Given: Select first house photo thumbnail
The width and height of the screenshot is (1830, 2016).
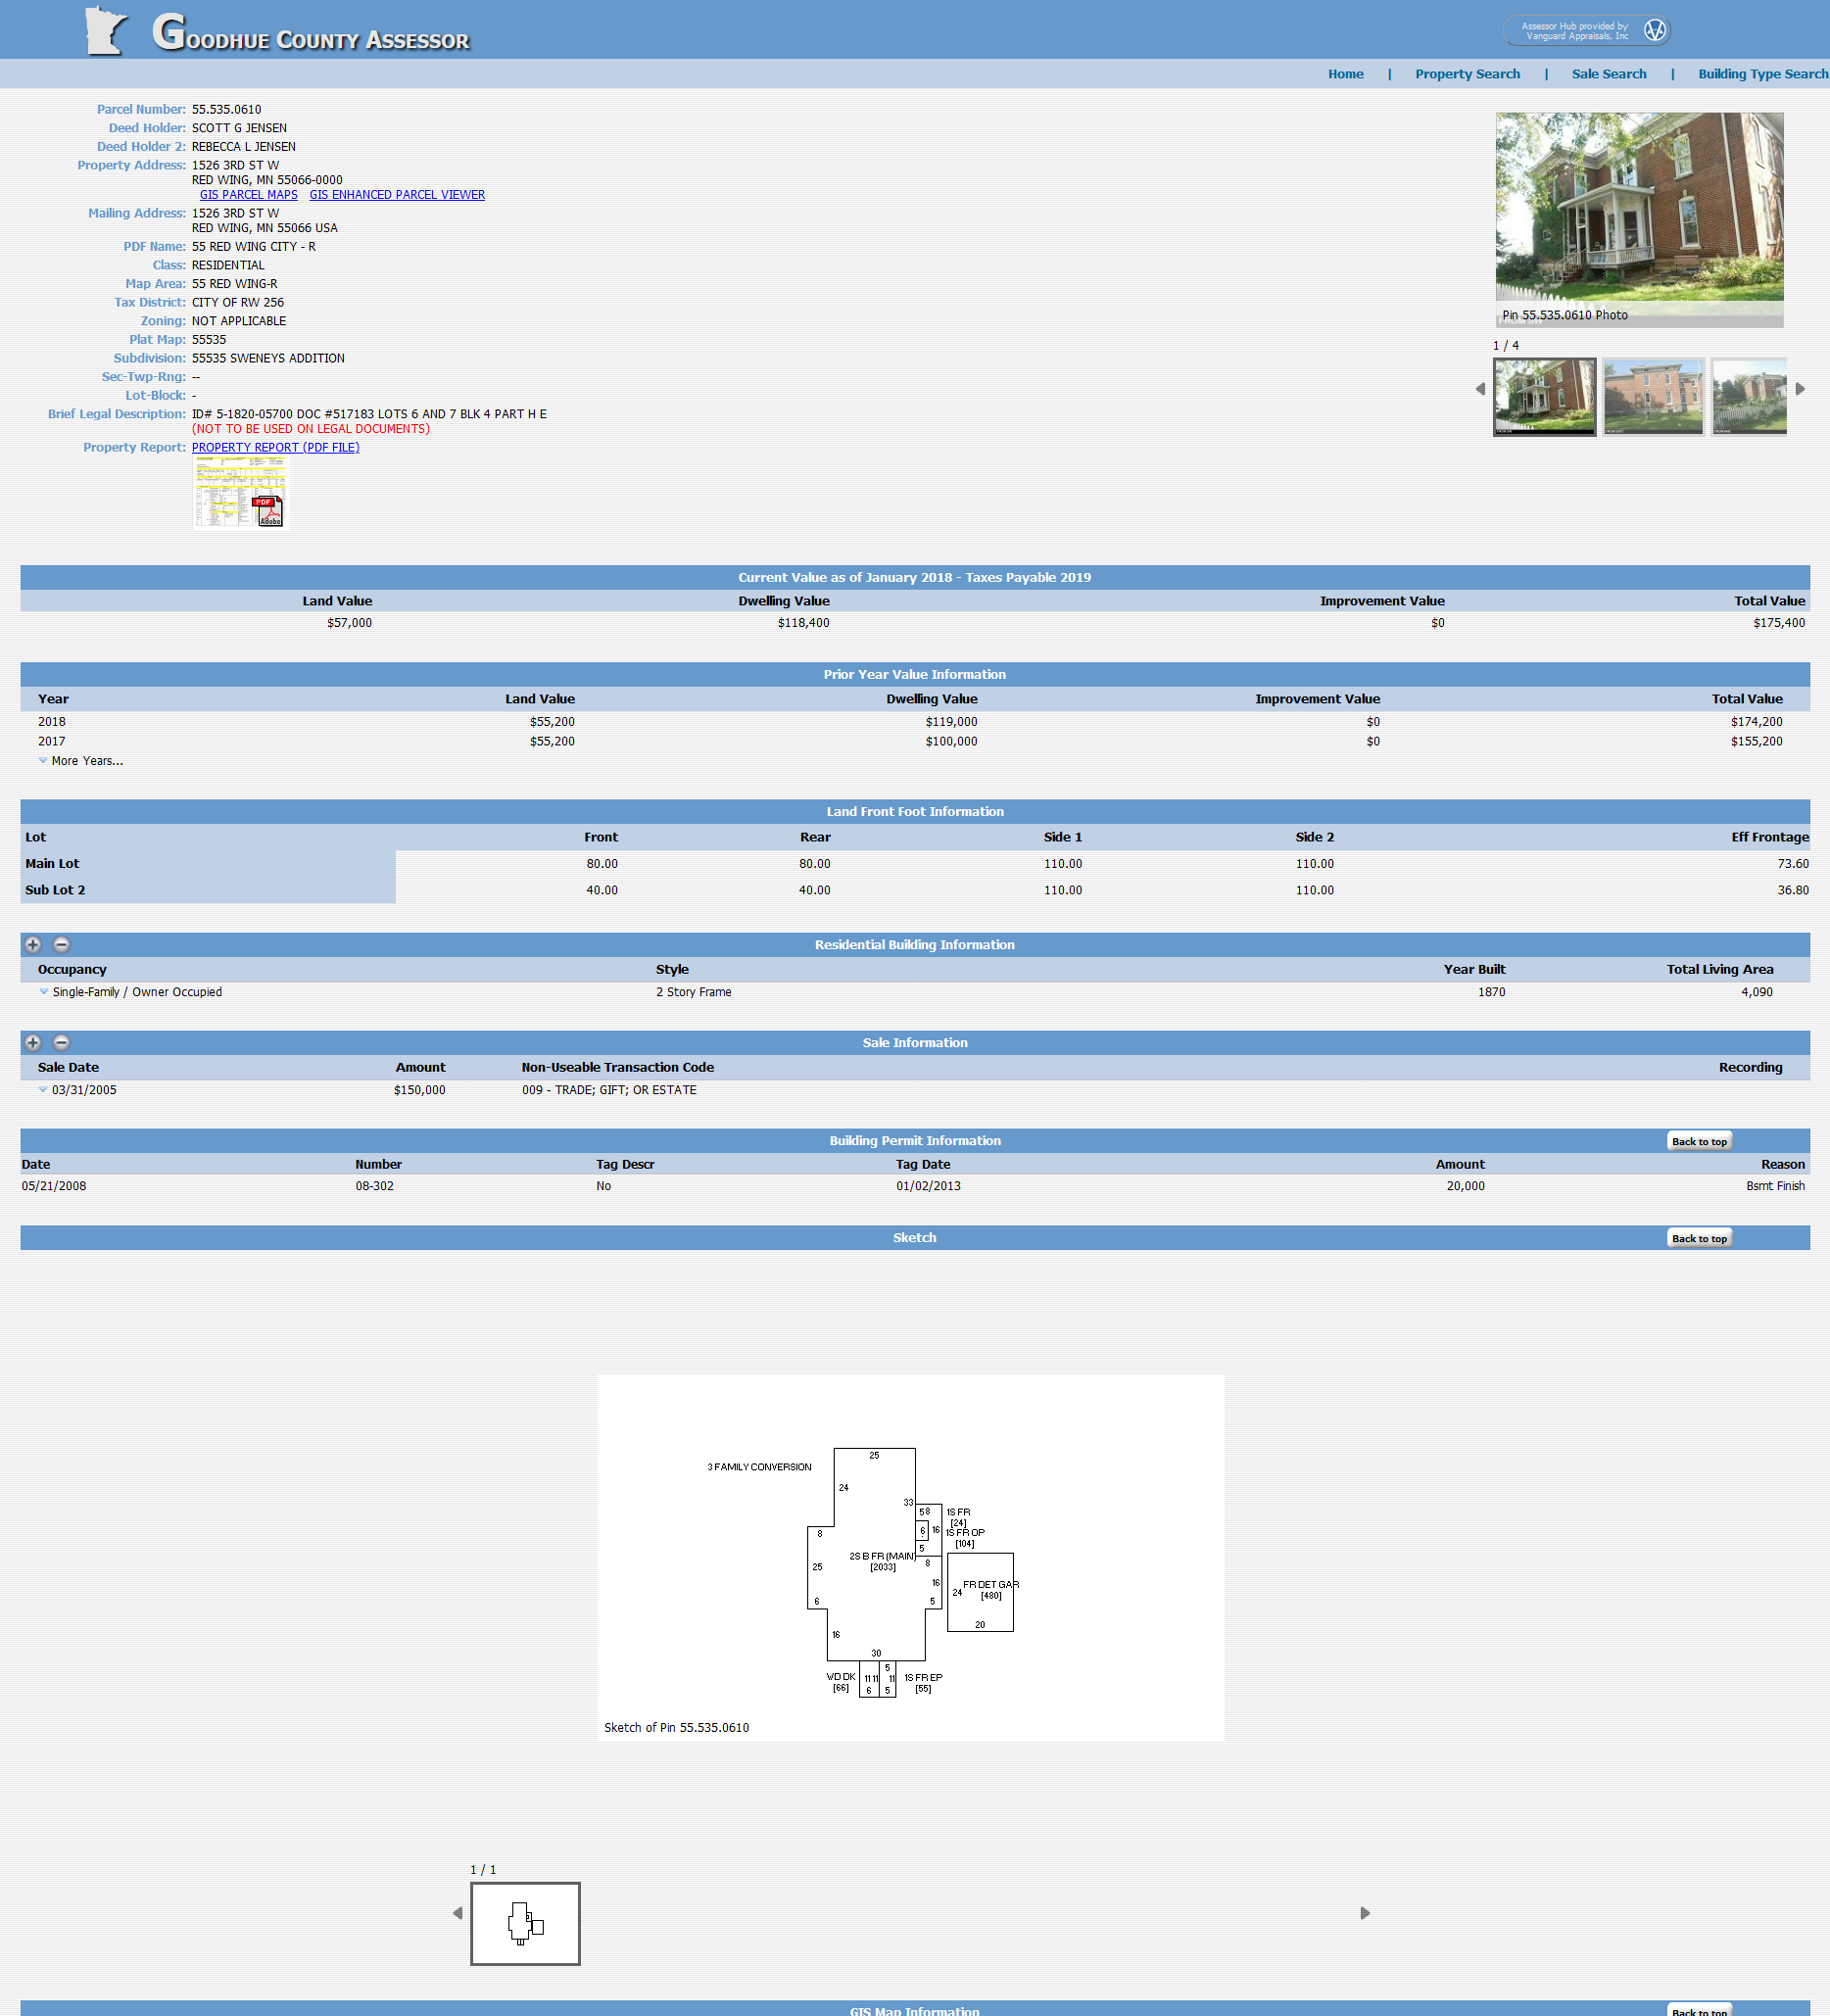Looking at the screenshot, I should click(1544, 397).
